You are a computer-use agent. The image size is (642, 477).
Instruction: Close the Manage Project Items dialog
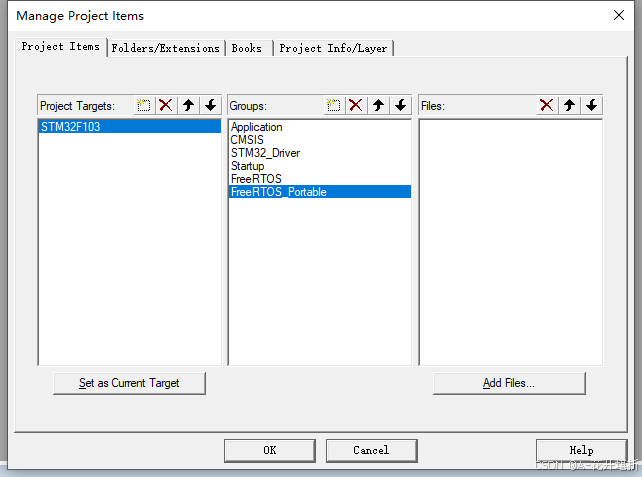click(619, 15)
